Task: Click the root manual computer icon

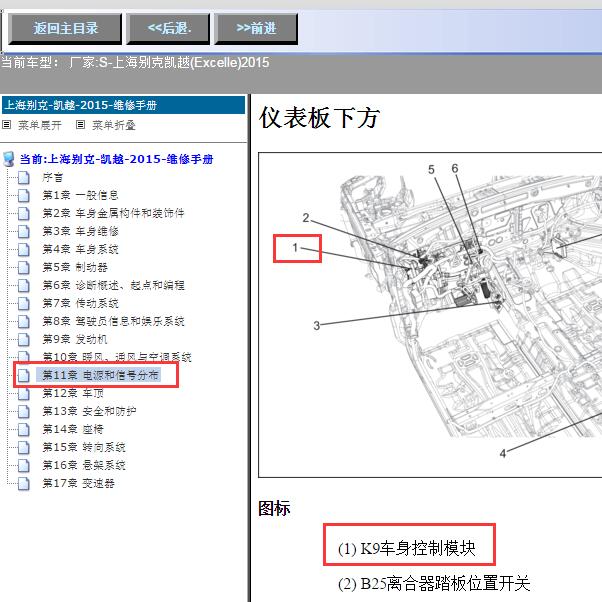Action: tap(9, 159)
